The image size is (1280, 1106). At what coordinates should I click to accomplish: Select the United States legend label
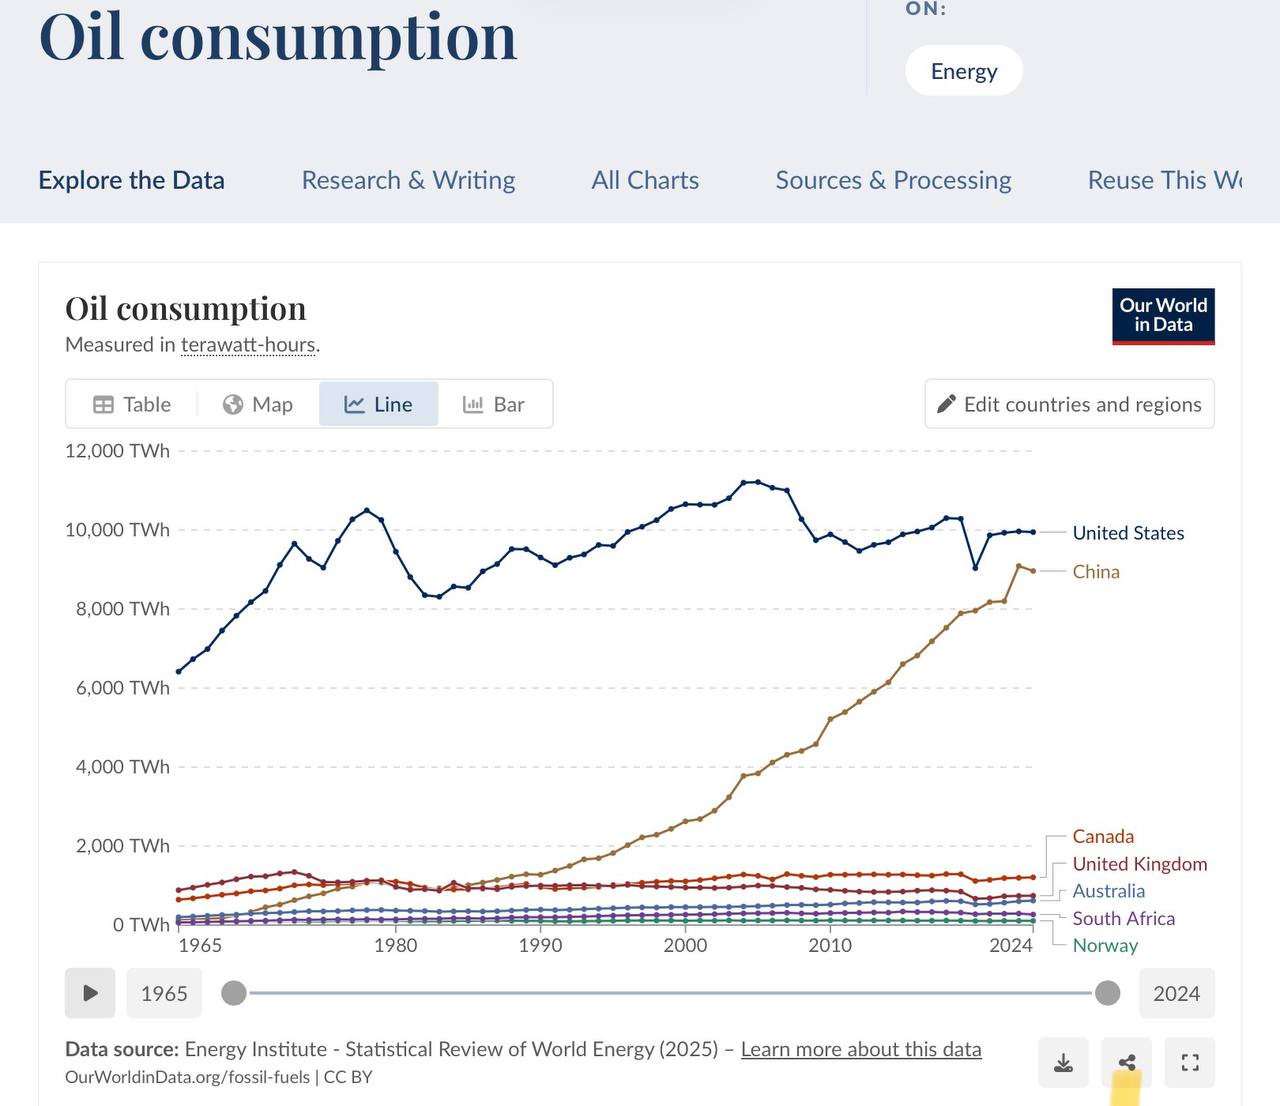pyautogui.click(x=1128, y=533)
